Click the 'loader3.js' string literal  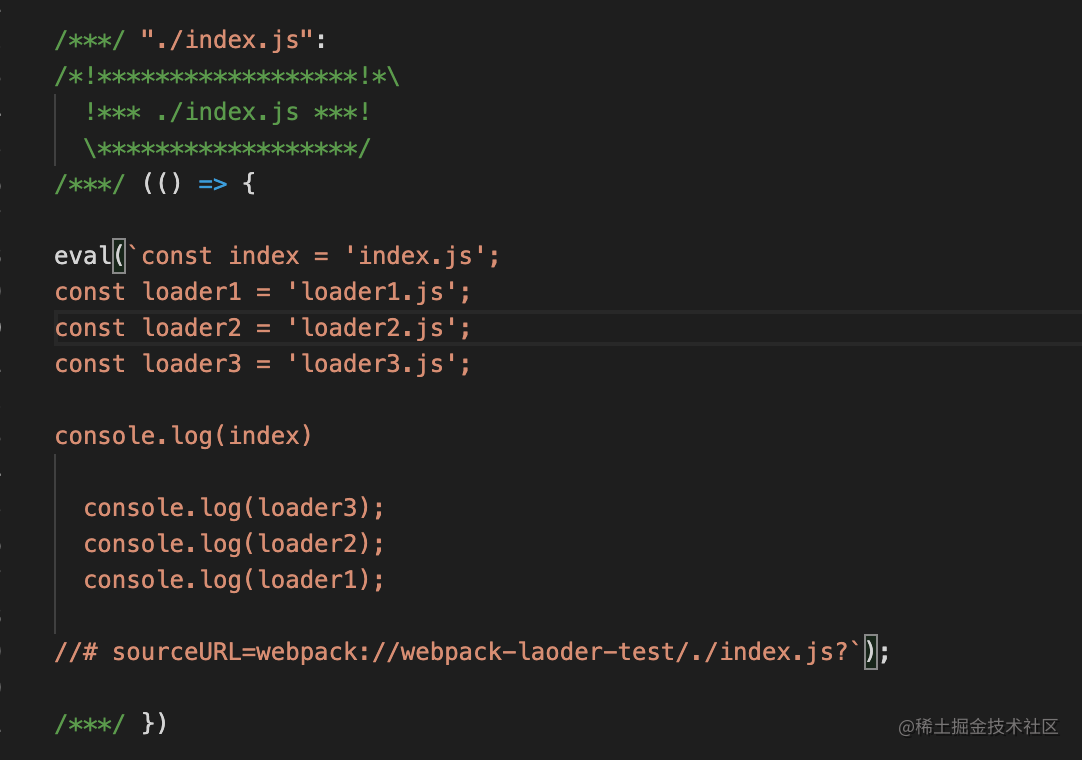tap(371, 364)
